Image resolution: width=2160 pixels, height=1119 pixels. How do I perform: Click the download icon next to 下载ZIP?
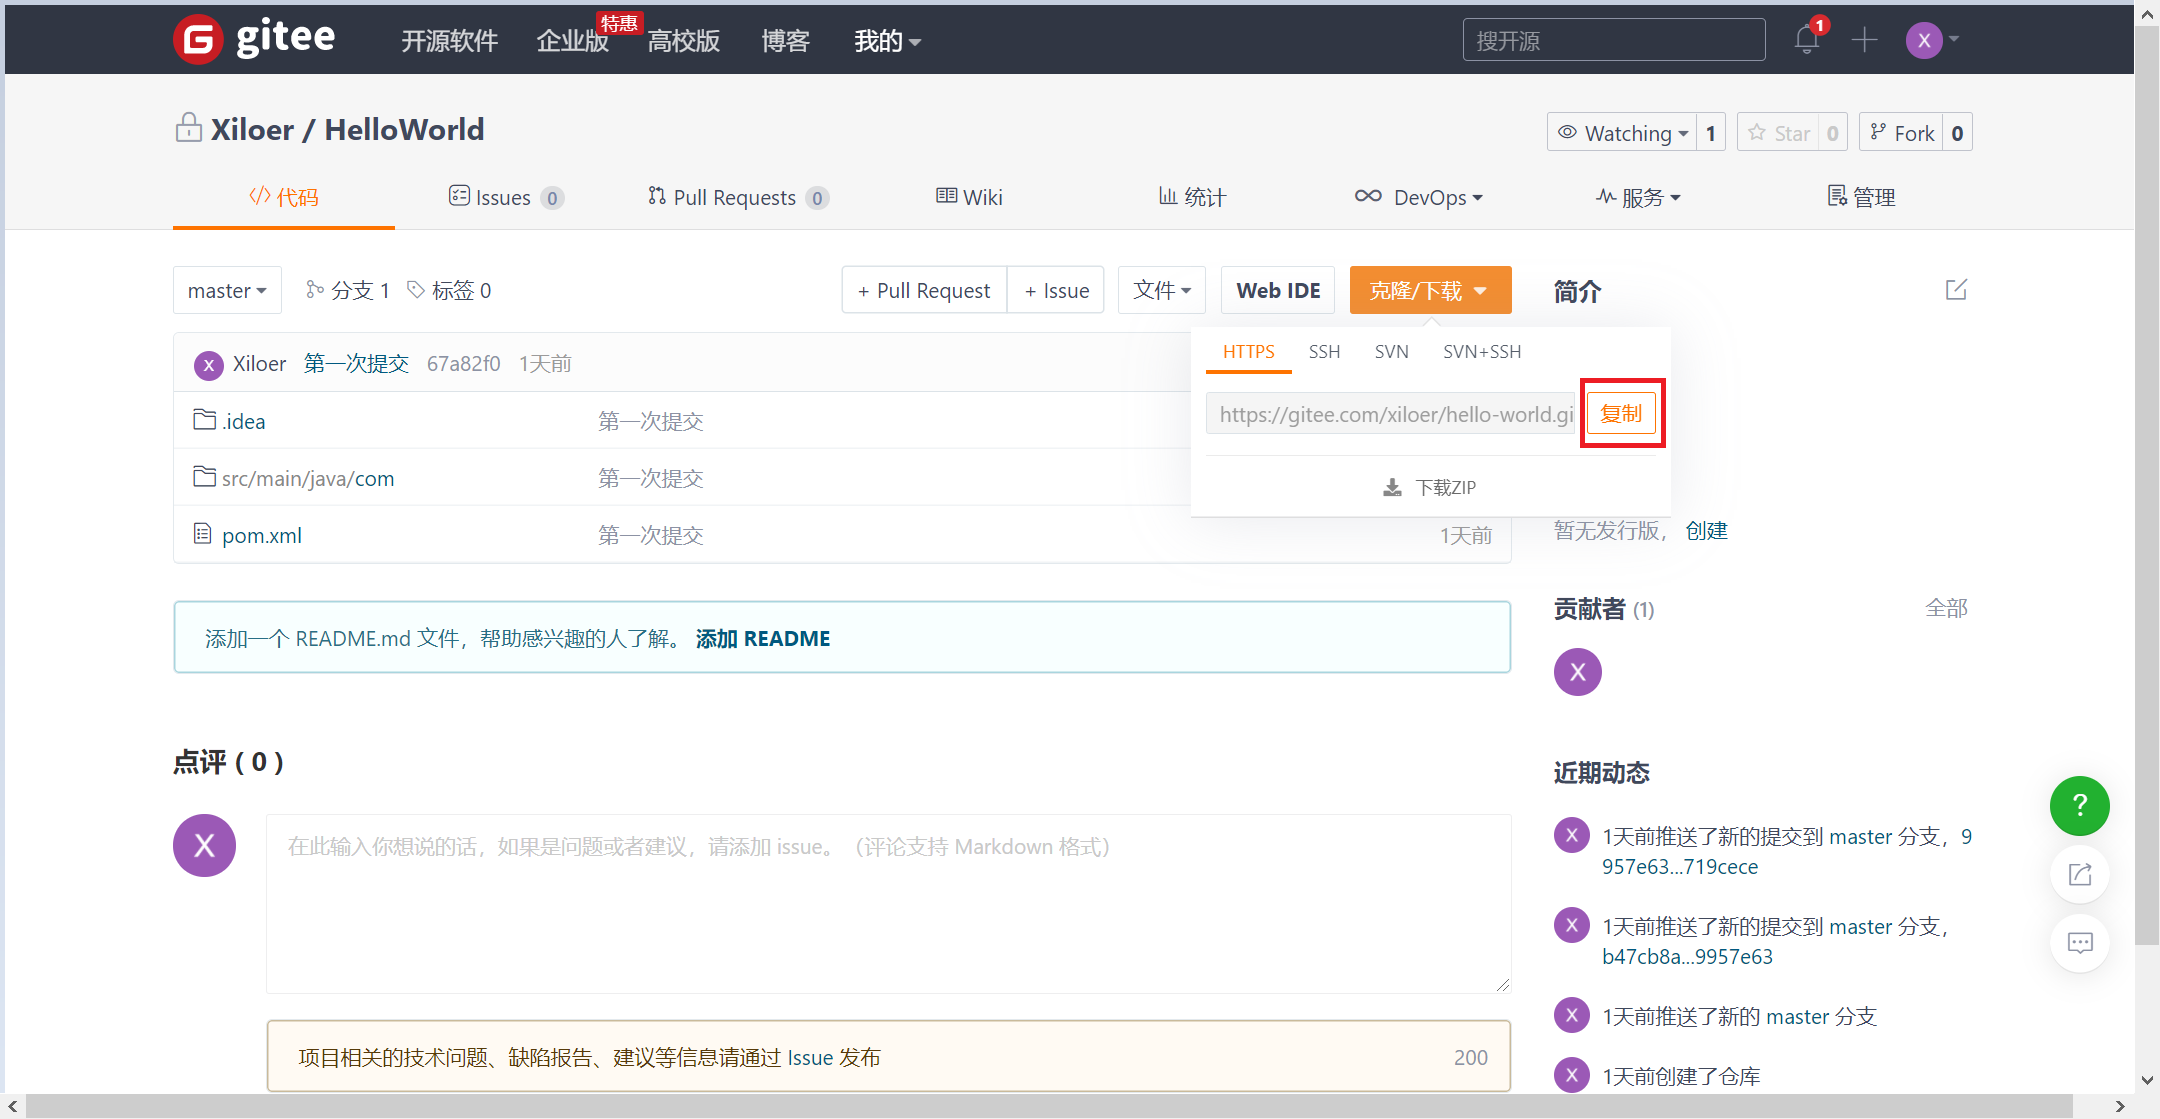pyautogui.click(x=1392, y=488)
